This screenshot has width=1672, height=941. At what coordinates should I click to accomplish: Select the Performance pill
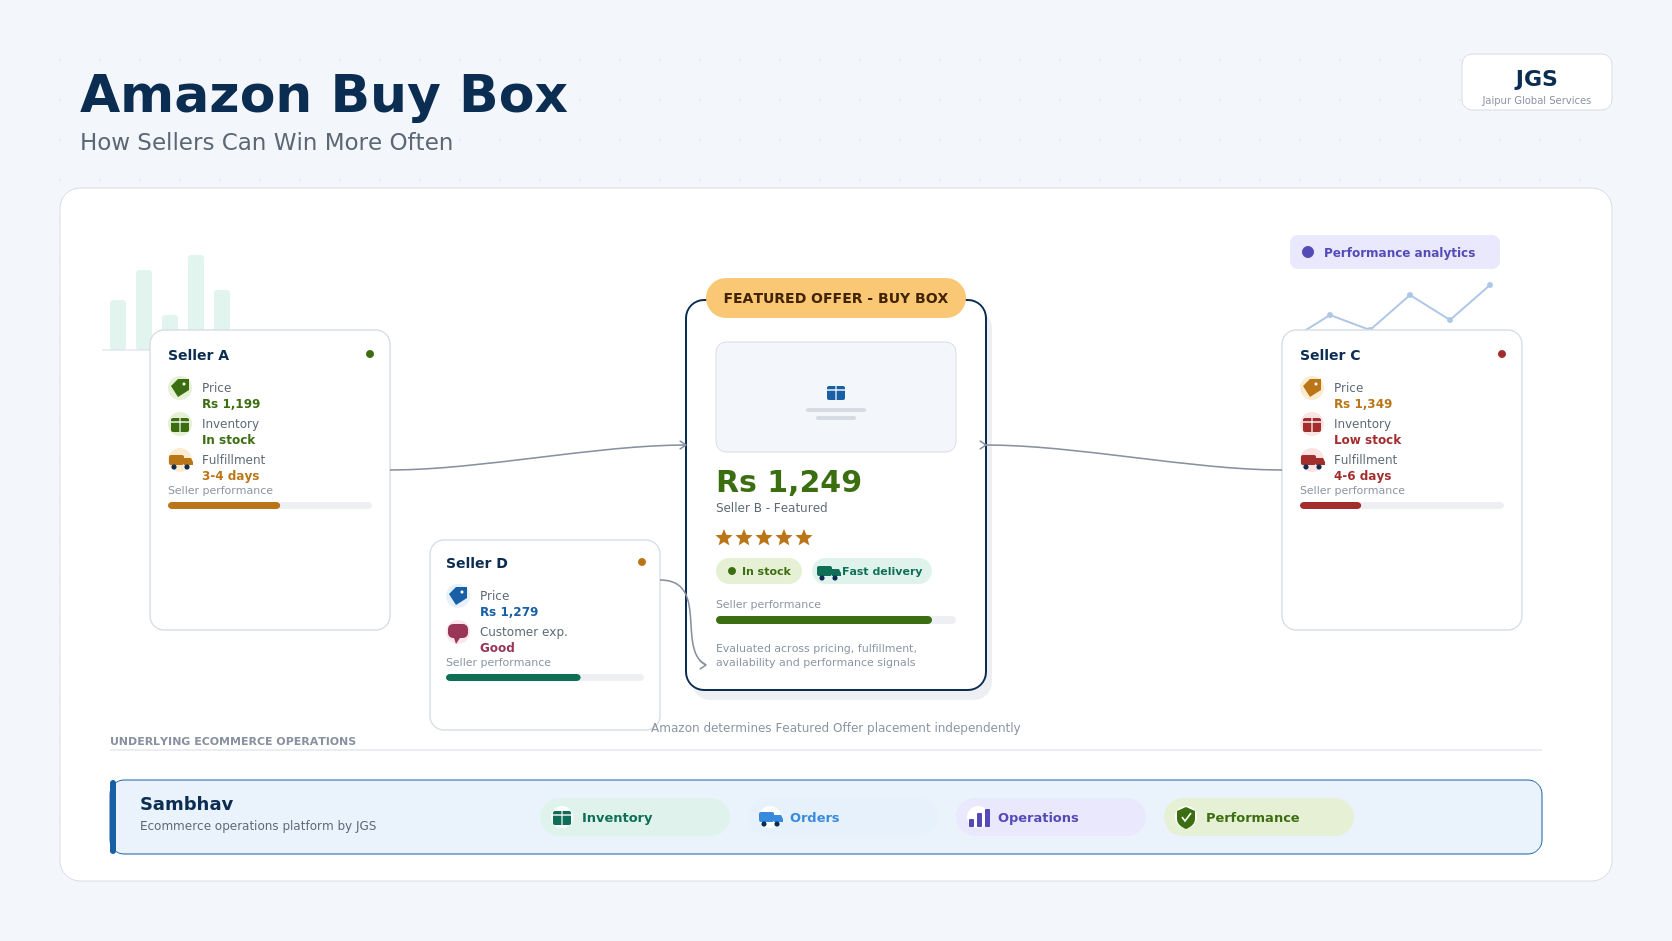pyautogui.click(x=1259, y=817)
